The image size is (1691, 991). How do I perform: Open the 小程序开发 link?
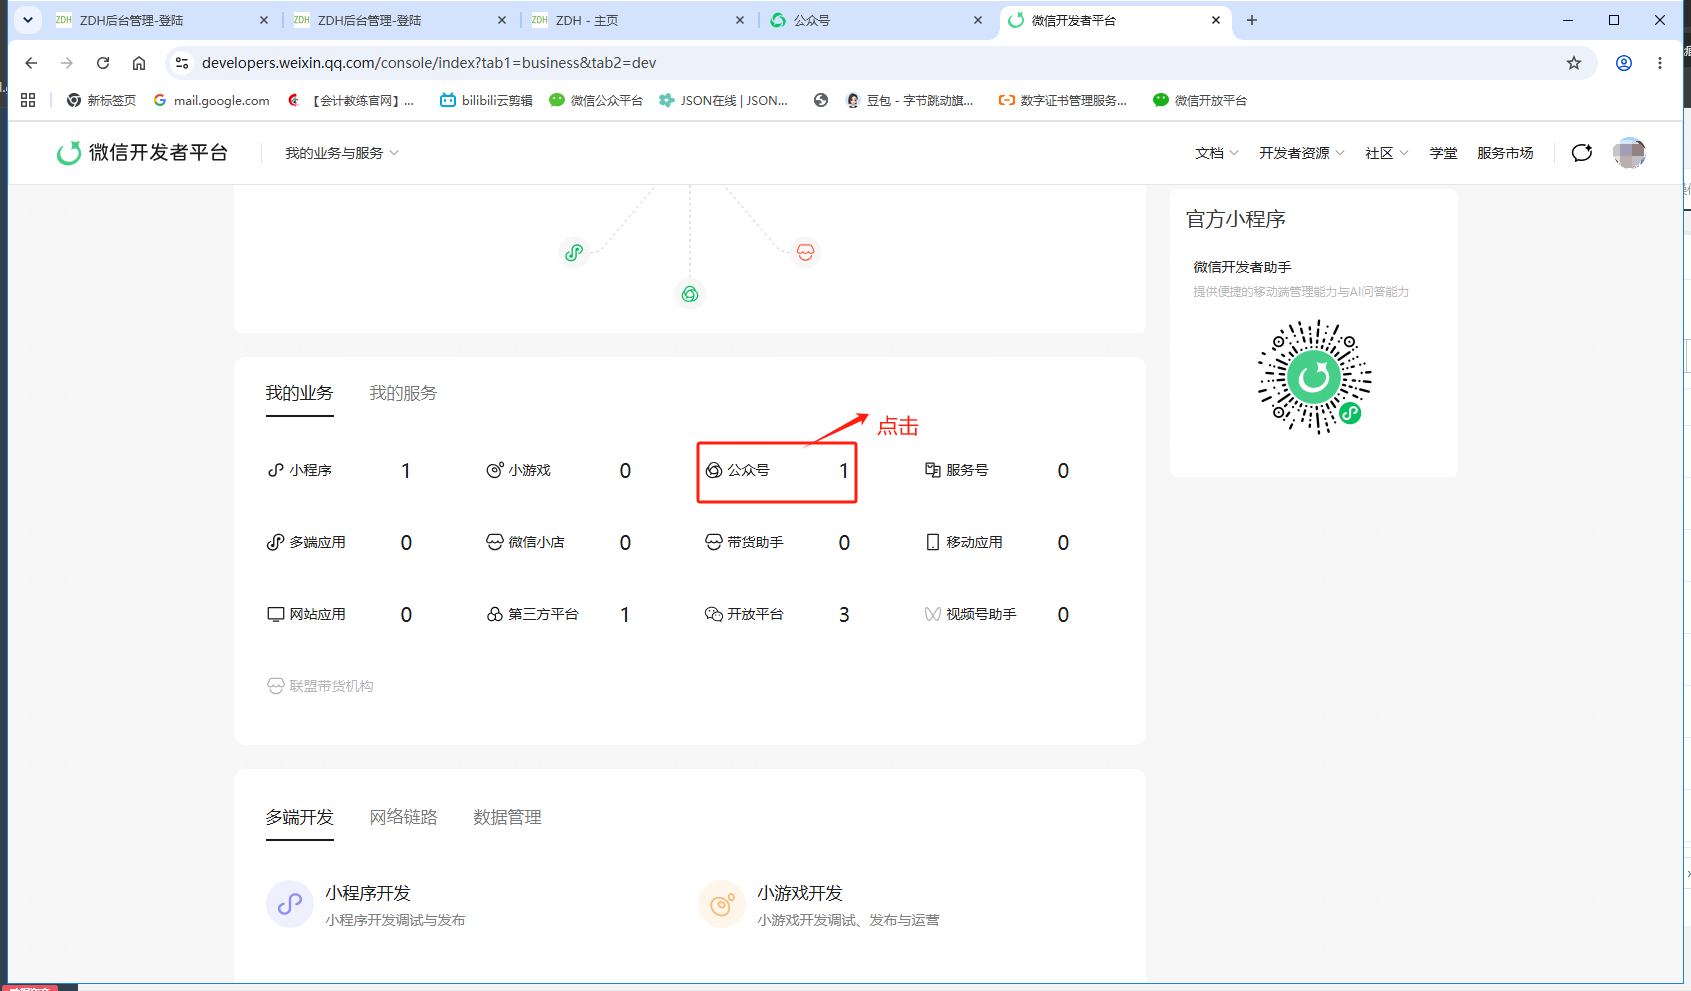pyautogui.click(x=368, y=893)
